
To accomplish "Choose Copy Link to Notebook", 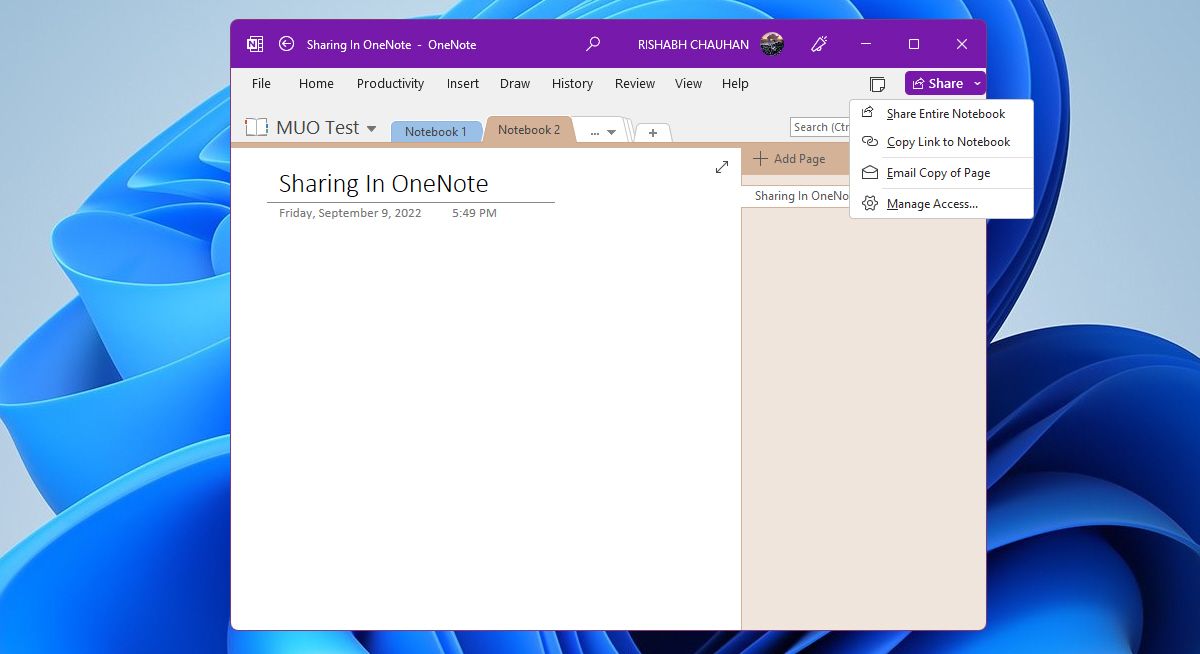I will pos(941,142).
